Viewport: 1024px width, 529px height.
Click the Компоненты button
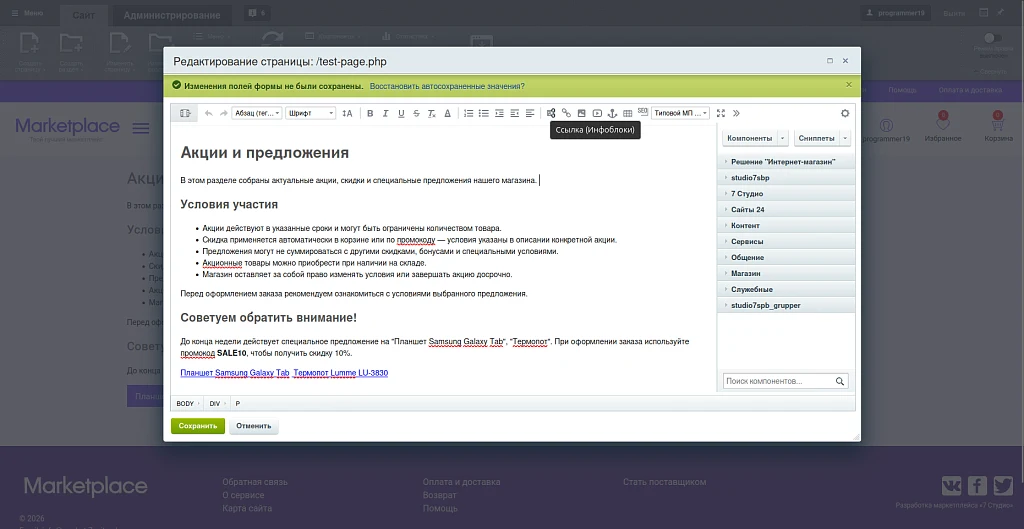pos(749,138)
